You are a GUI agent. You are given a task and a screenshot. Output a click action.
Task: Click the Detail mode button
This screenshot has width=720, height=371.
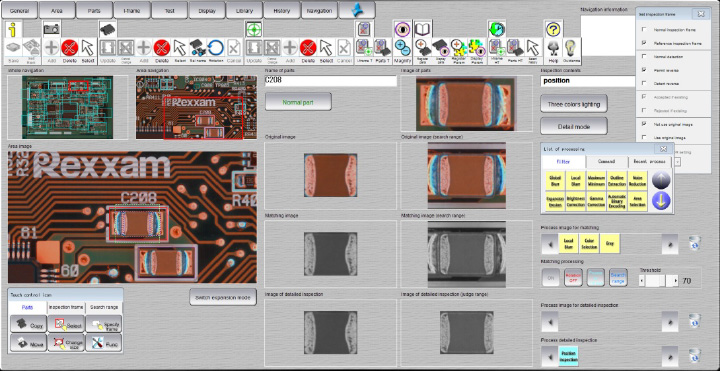[574, 126]
